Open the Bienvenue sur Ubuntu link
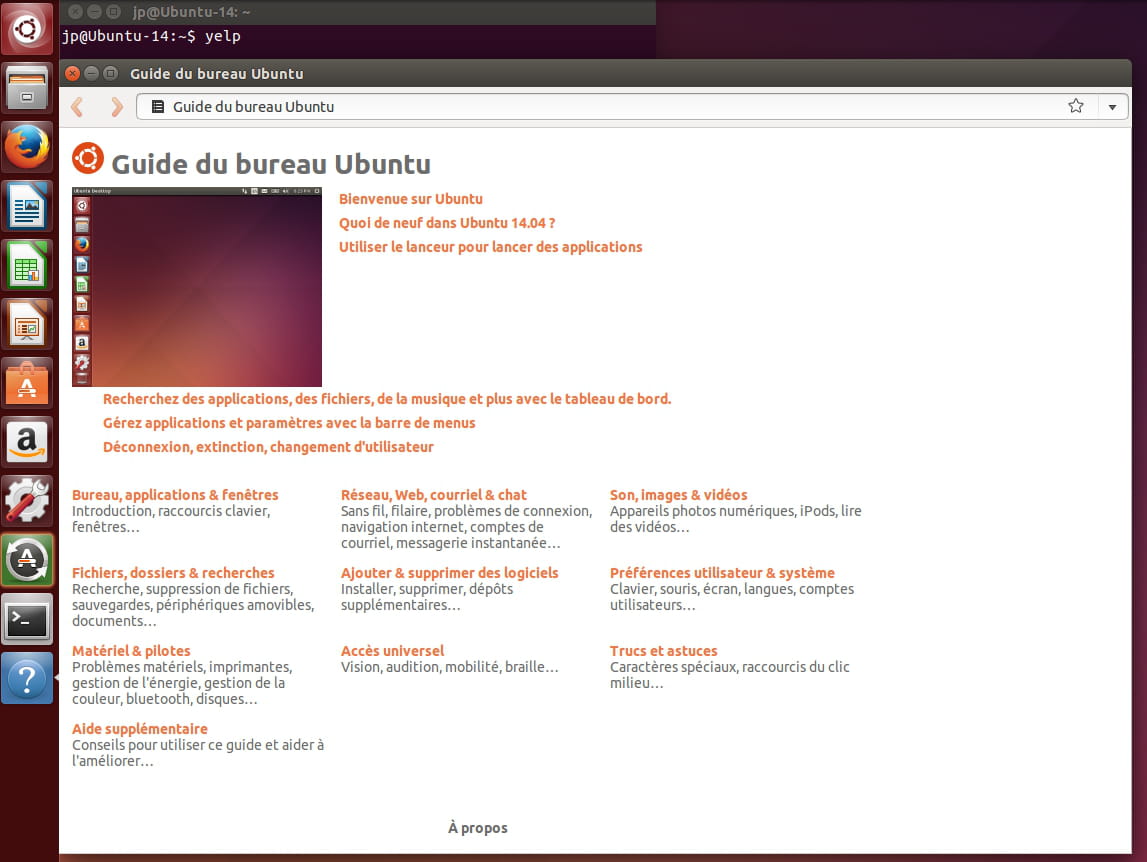 coord(411,198)
